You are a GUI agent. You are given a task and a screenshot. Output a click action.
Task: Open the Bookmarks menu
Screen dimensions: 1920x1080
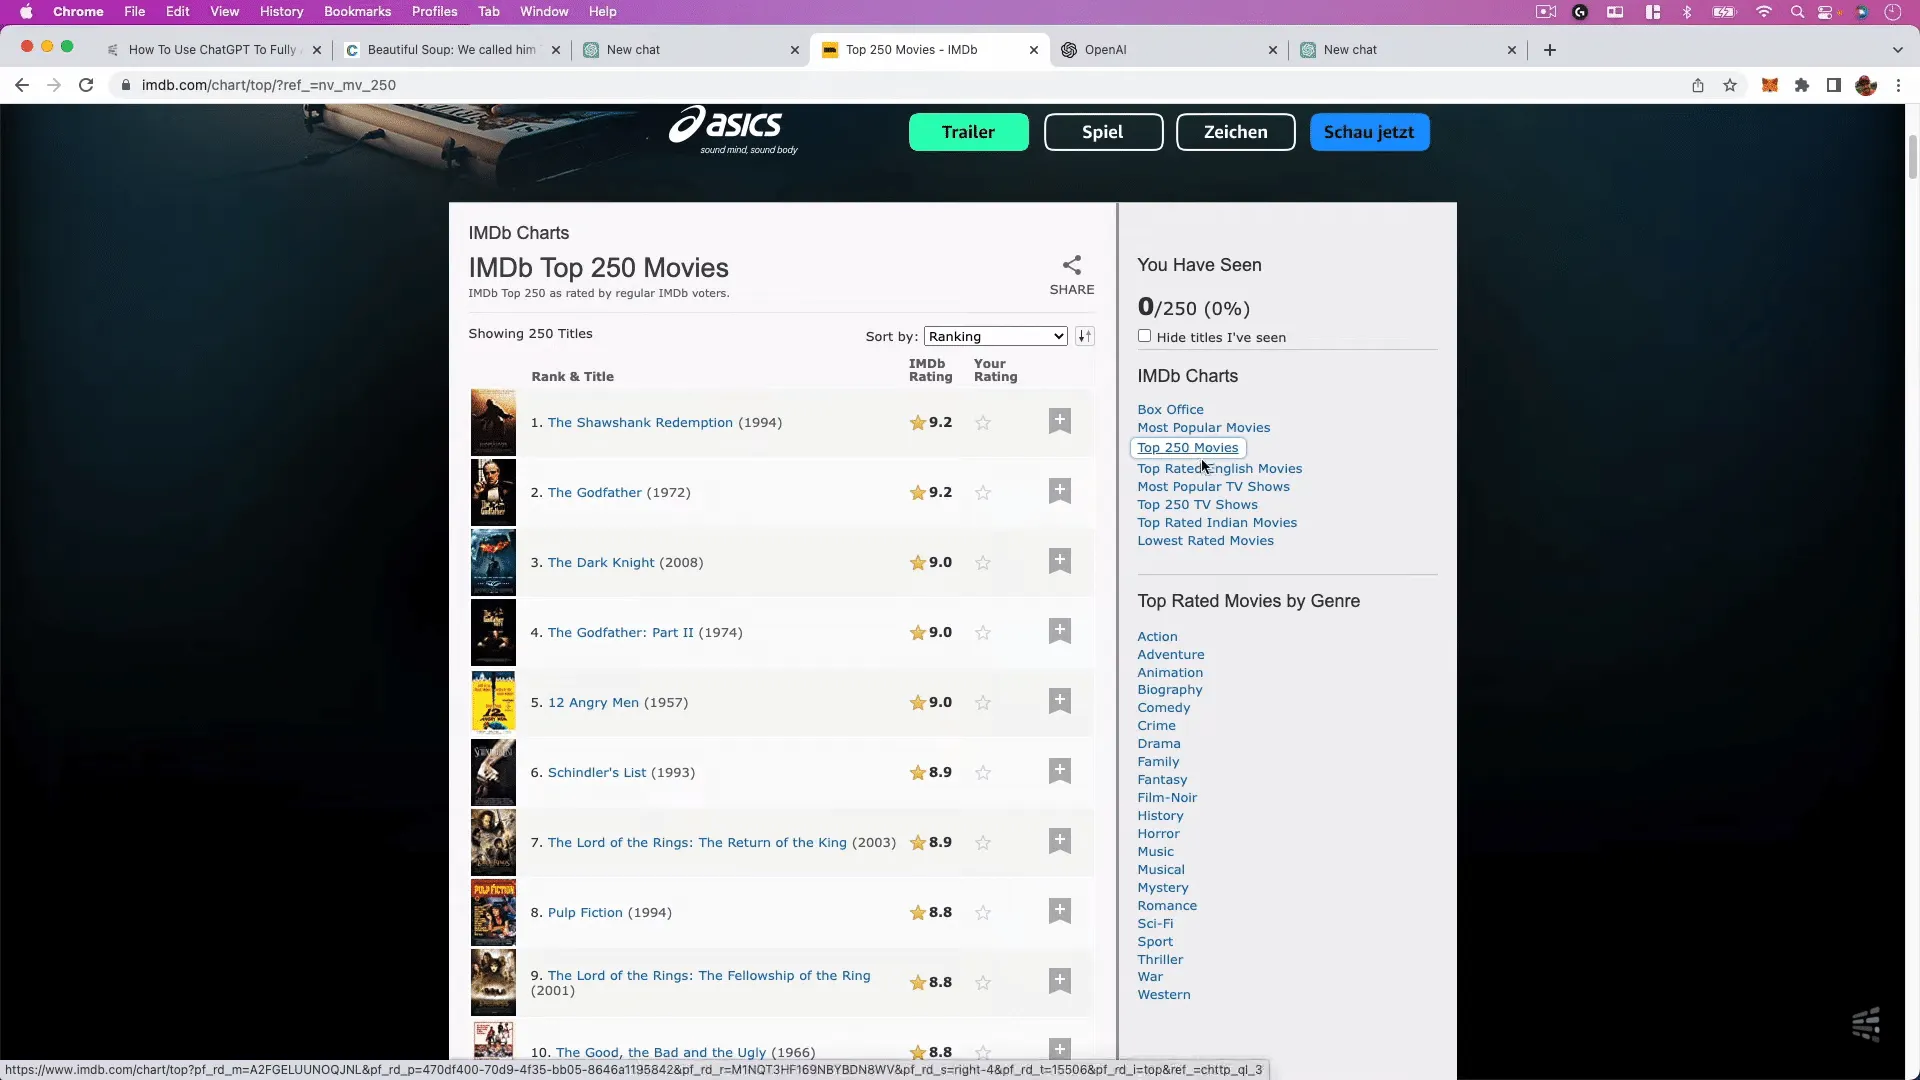357,11
